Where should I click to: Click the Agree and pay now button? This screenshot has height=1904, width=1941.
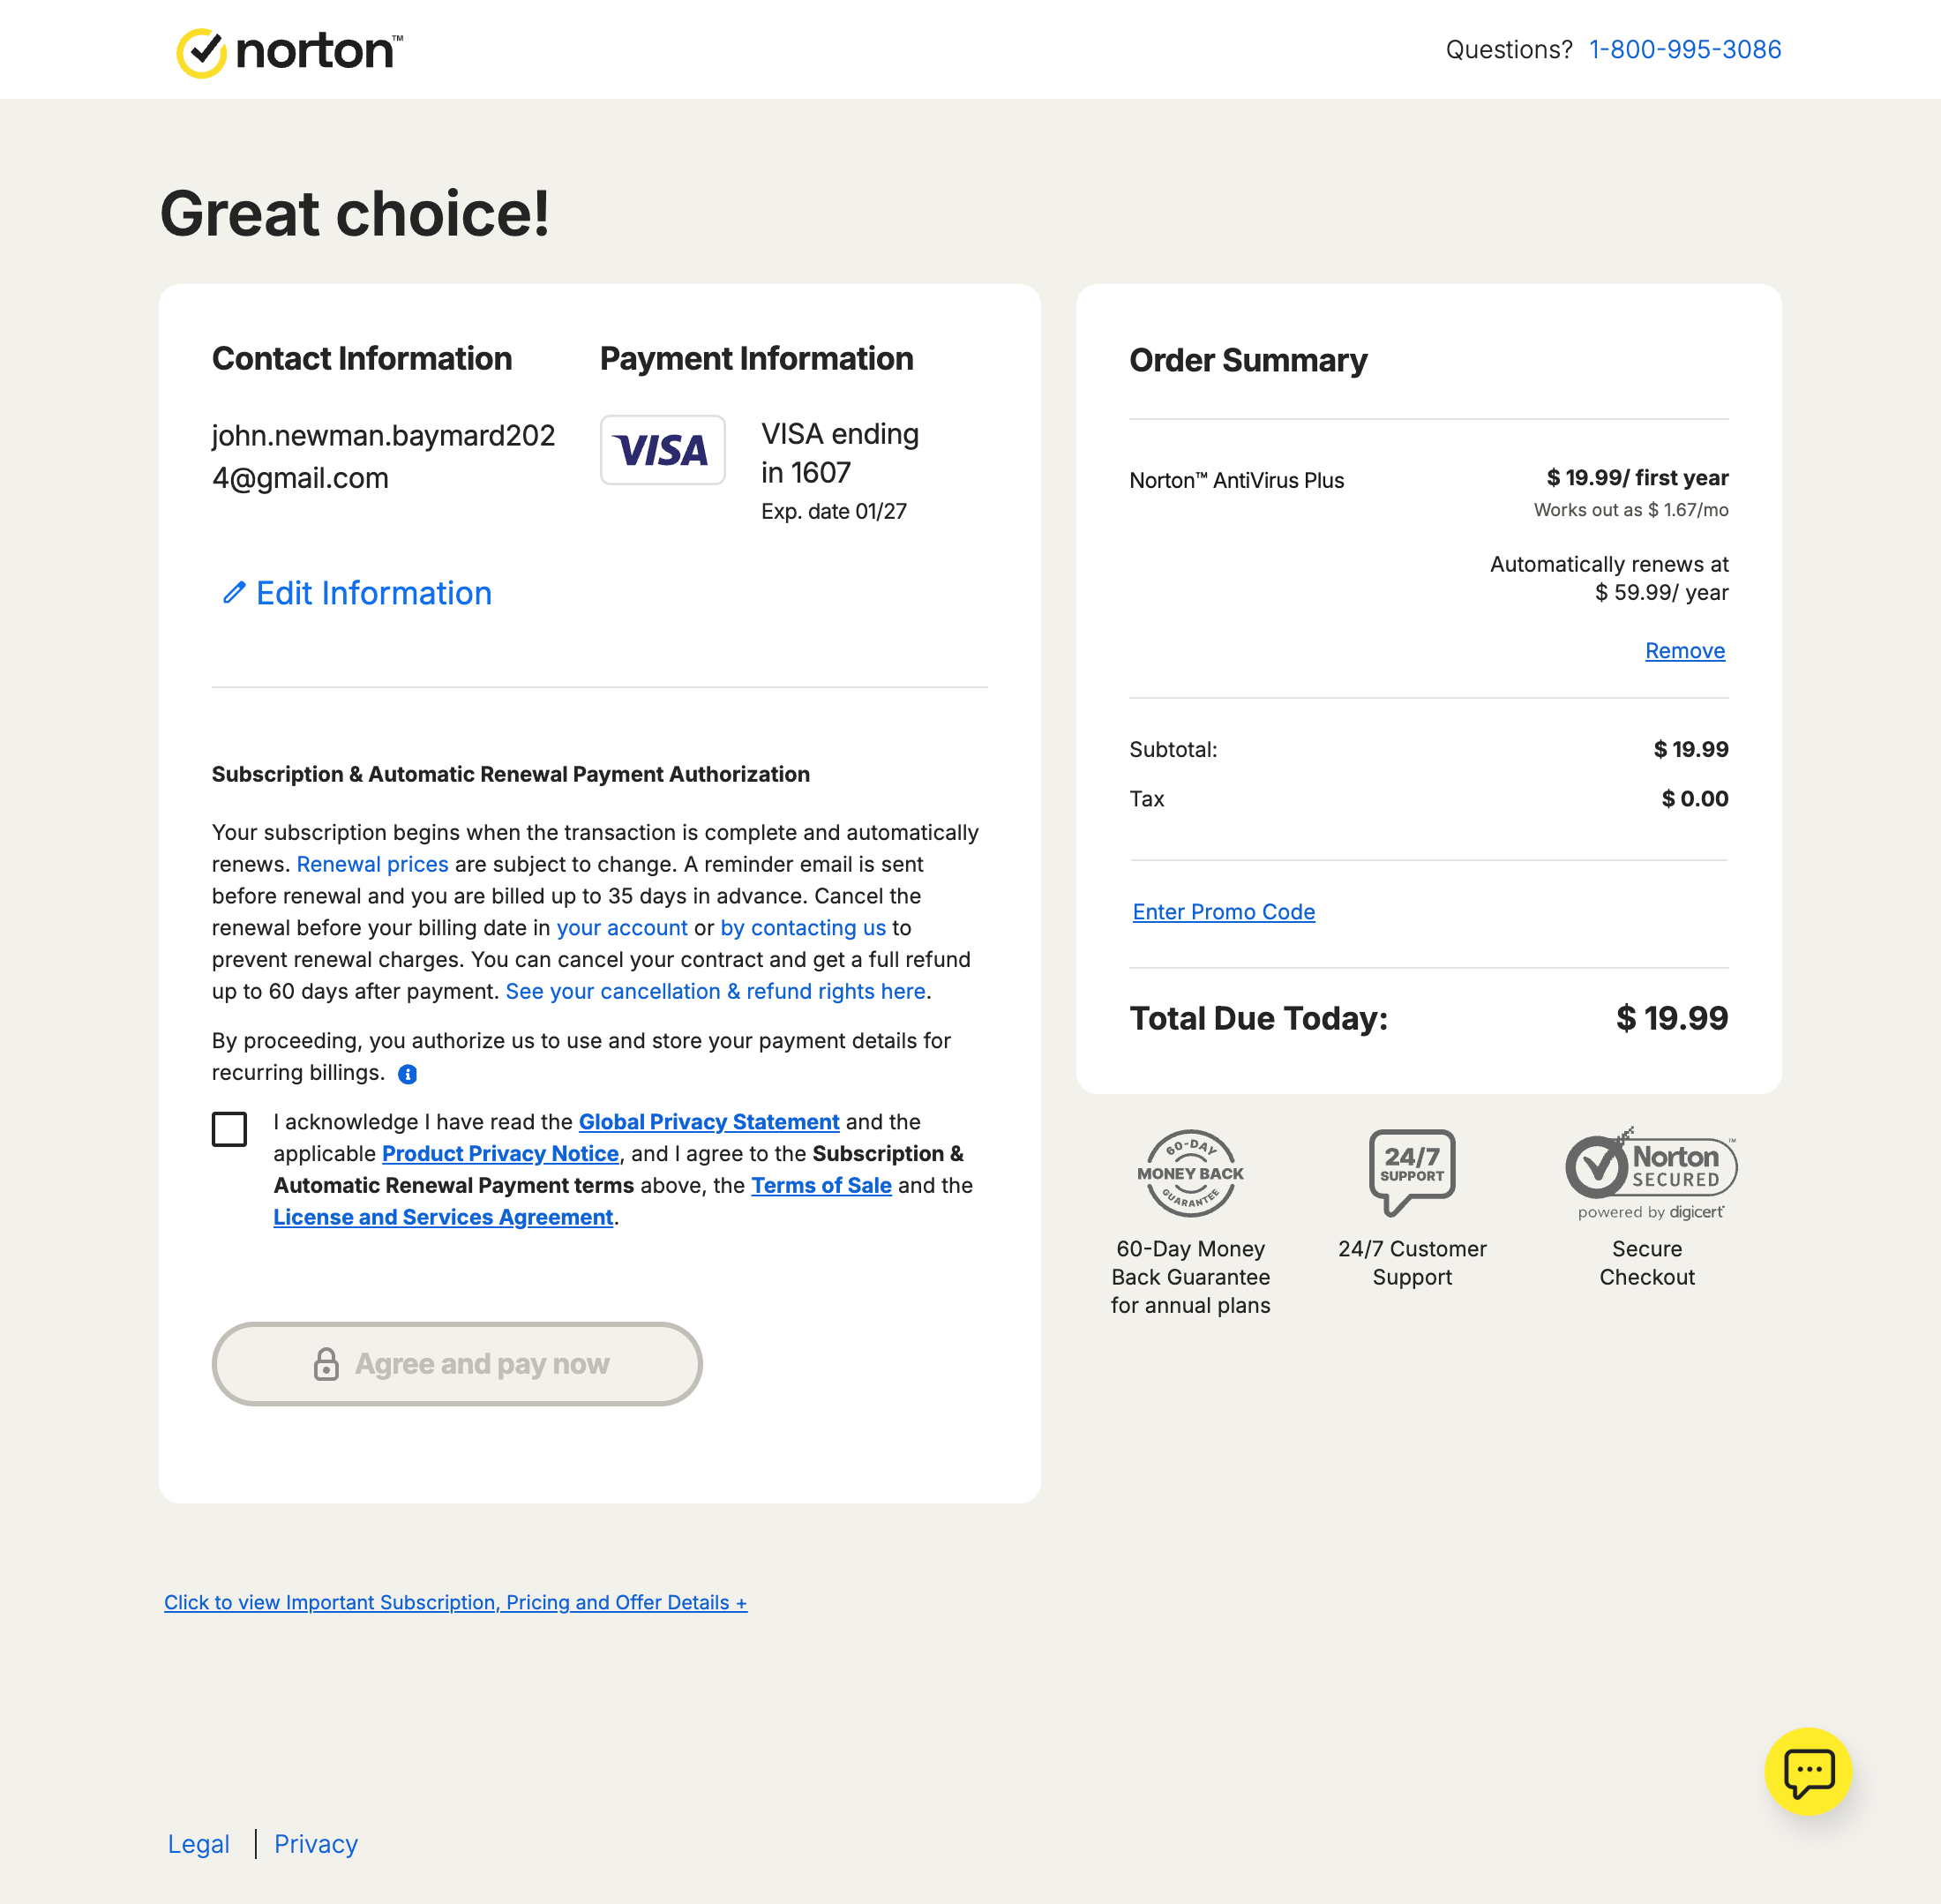tap(457, 1363)
